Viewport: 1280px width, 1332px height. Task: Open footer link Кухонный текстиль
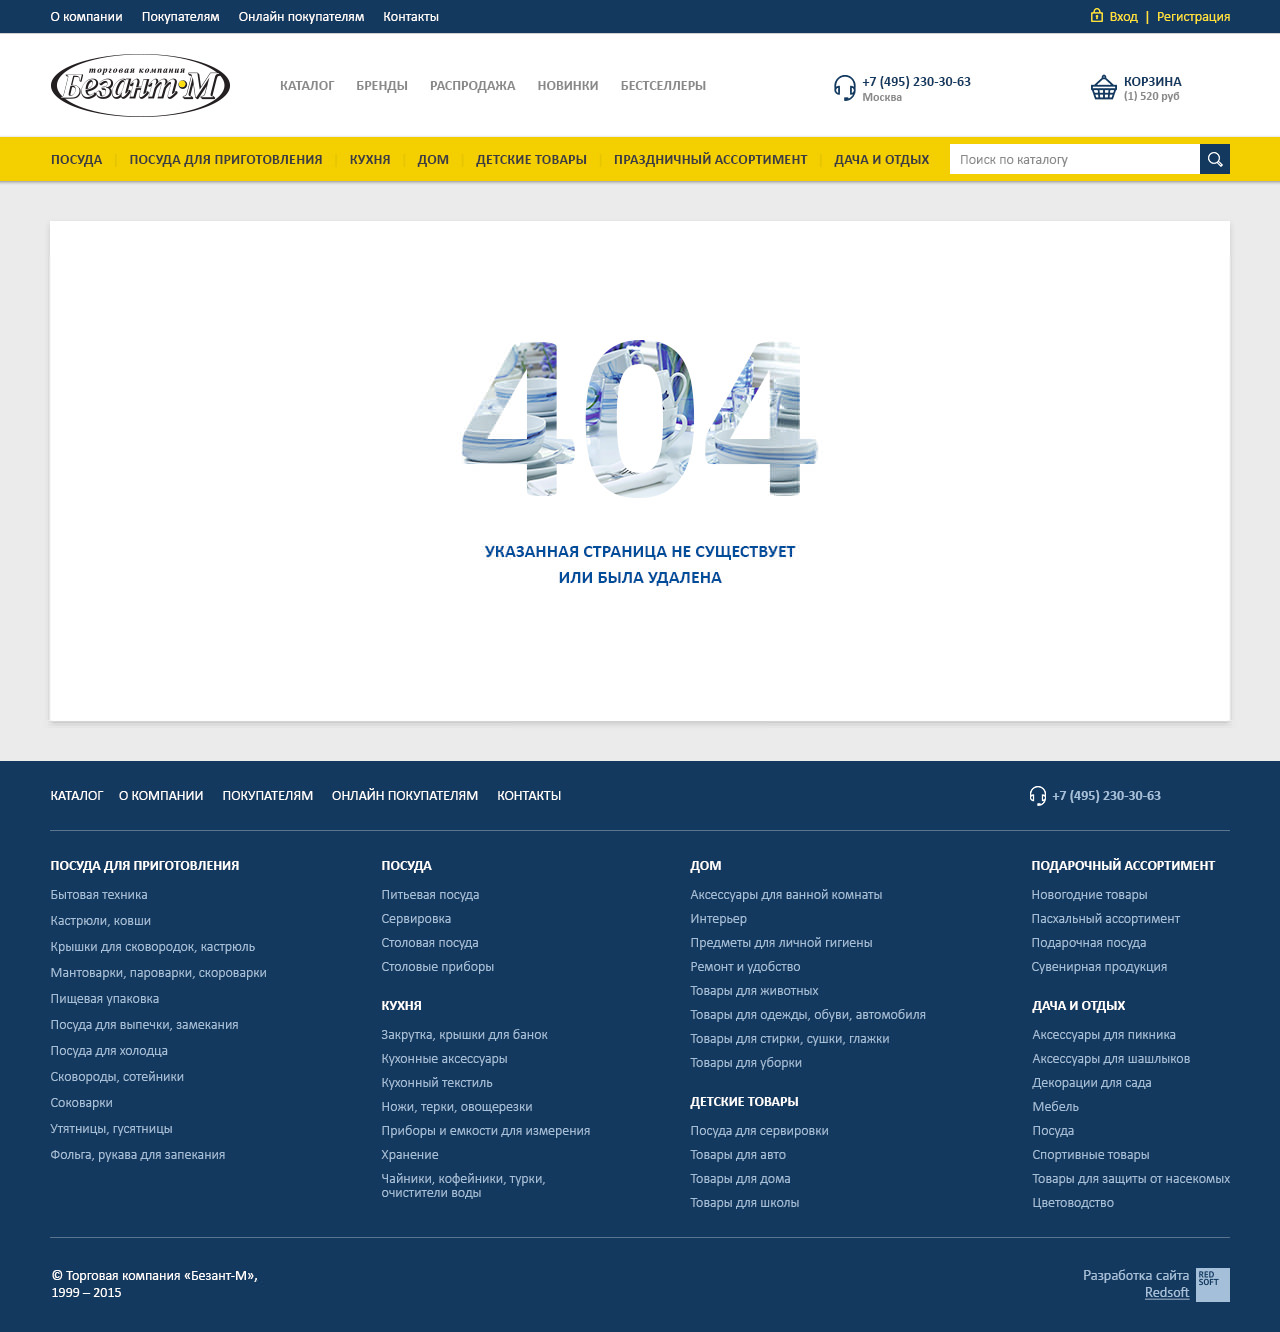click(437, 1083)
